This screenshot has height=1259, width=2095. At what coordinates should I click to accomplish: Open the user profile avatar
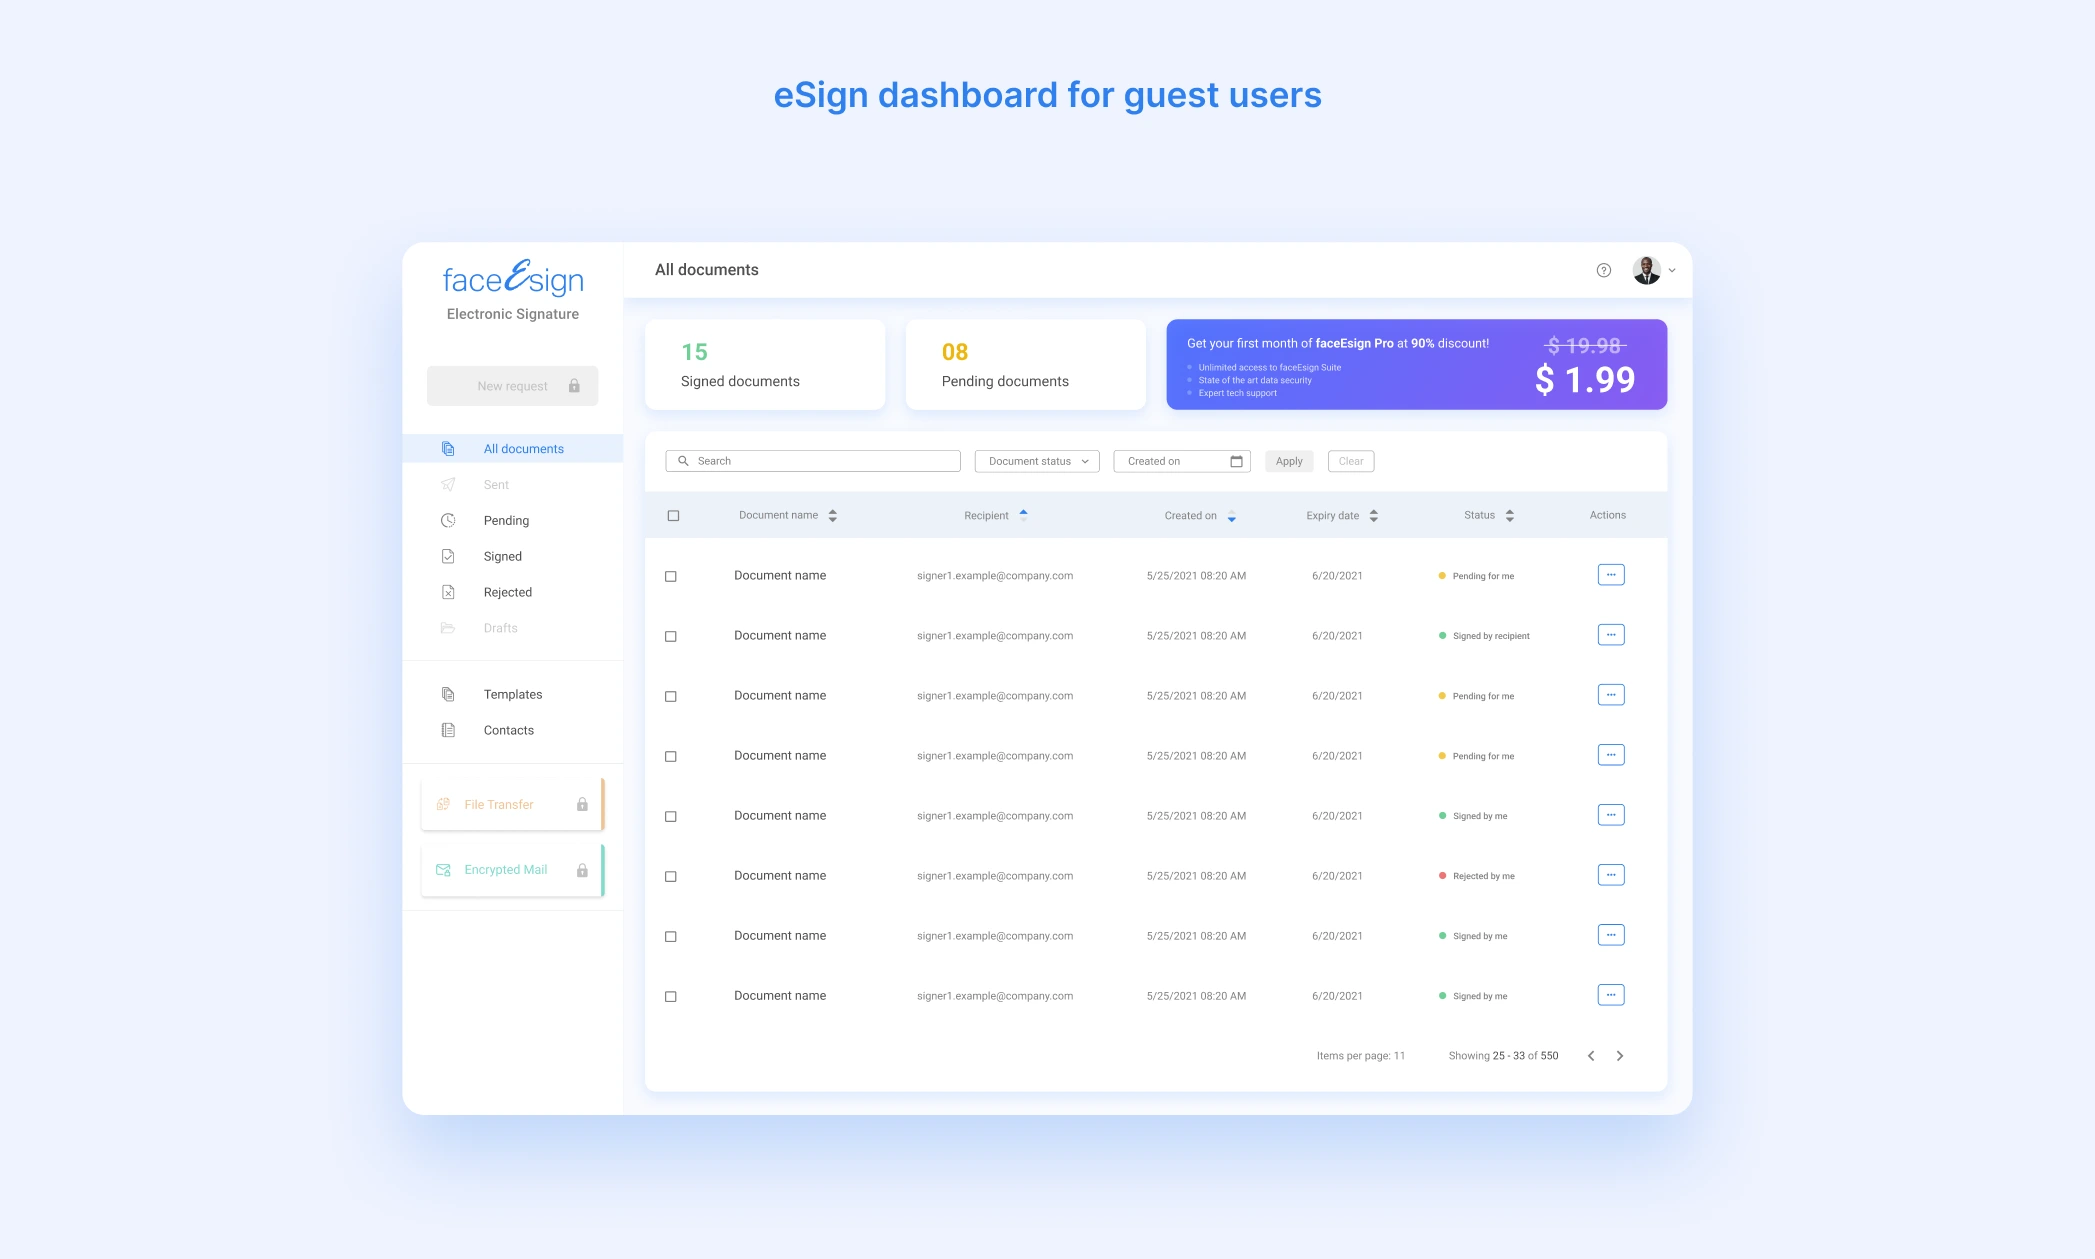(x=1646, y=270)
